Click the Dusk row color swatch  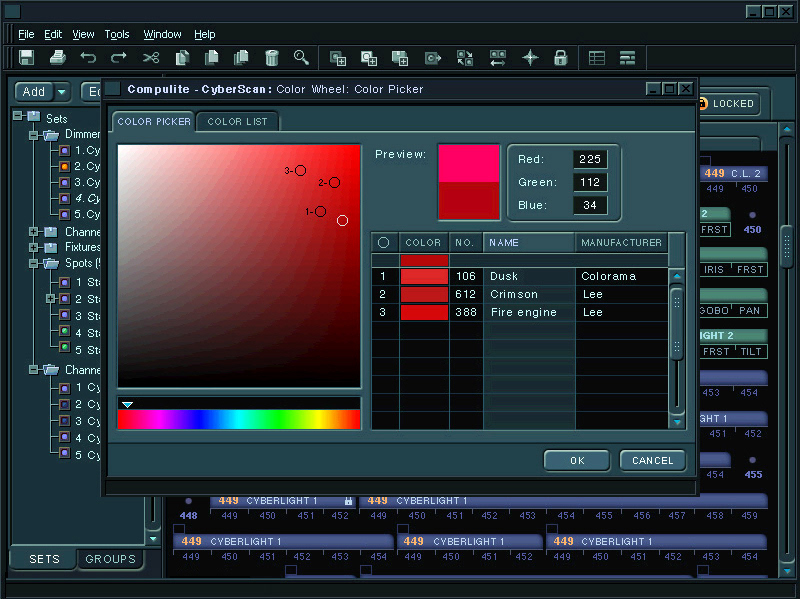click(424, 277)
